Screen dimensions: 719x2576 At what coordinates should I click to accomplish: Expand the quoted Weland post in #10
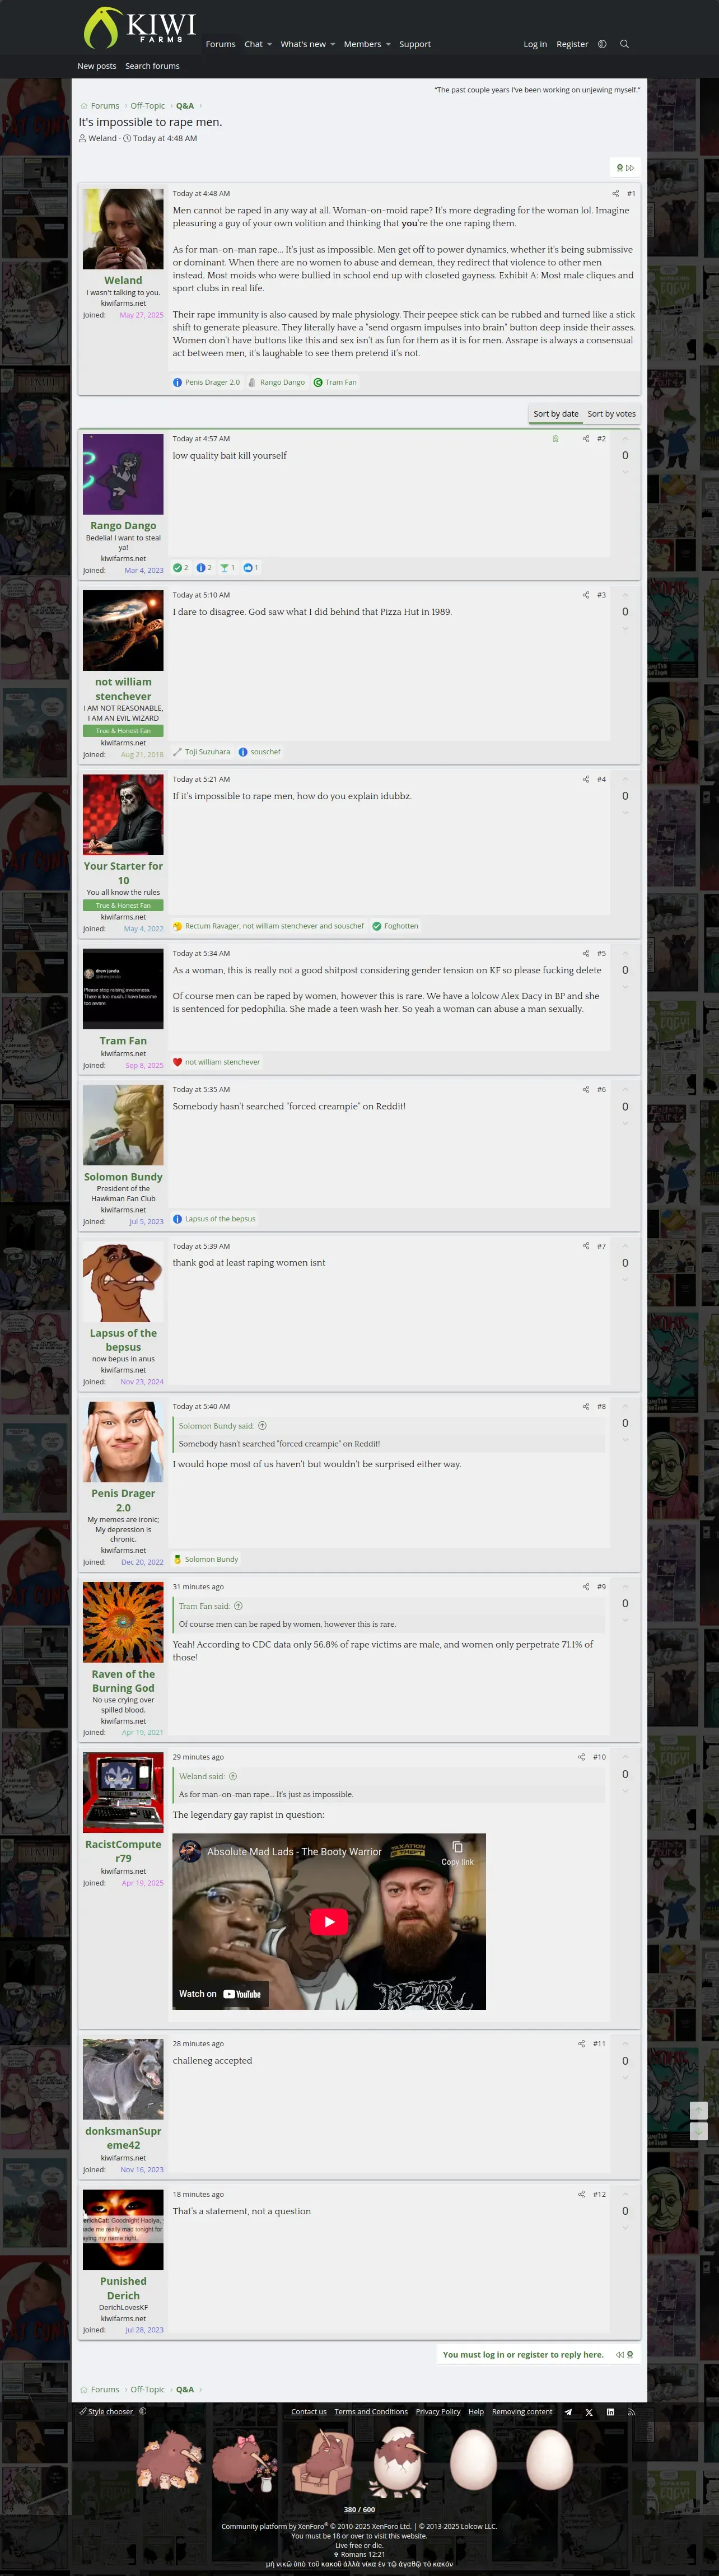coord(233,1776)
